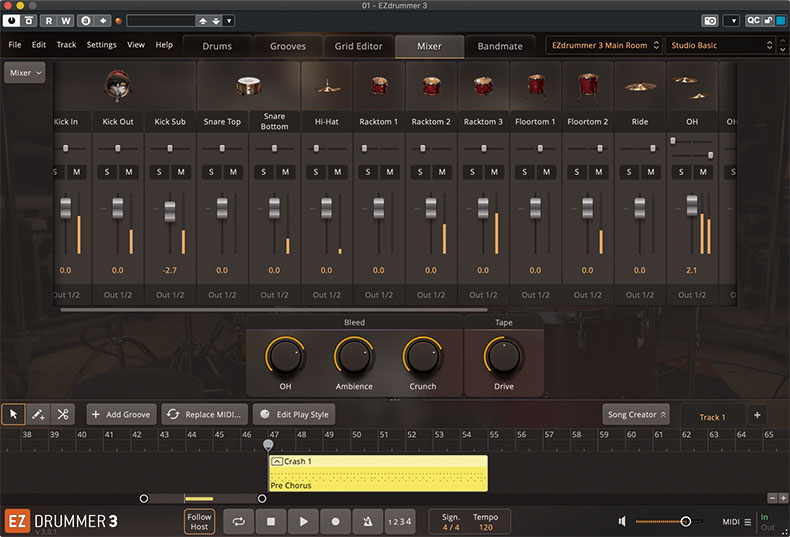Open the Settings menu

click(101, 45)
